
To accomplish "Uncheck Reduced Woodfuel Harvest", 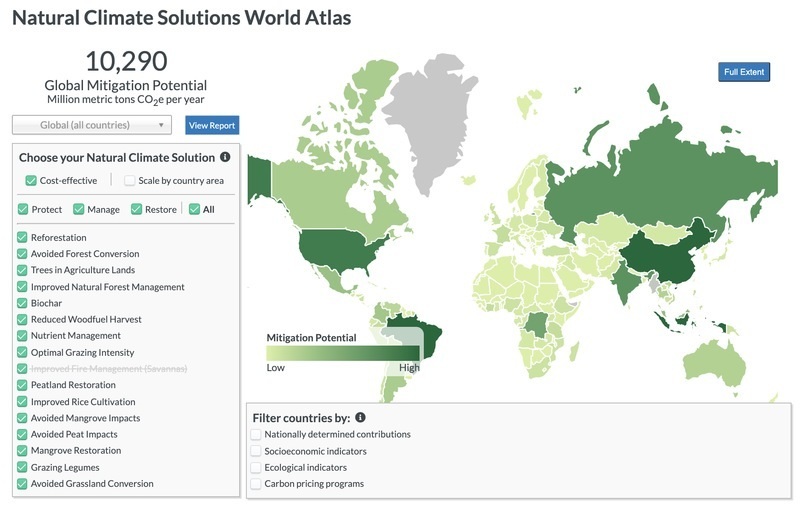I will point(22,319).
